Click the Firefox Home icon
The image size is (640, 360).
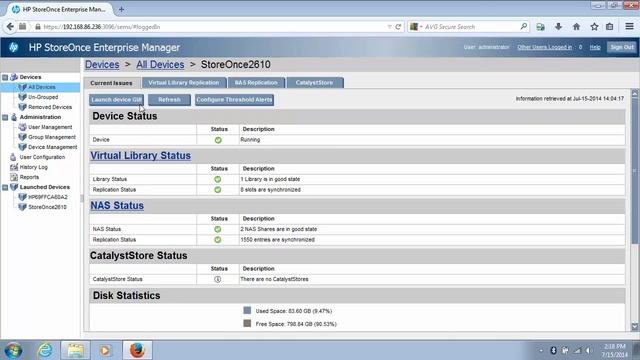[x=576, y=27]
